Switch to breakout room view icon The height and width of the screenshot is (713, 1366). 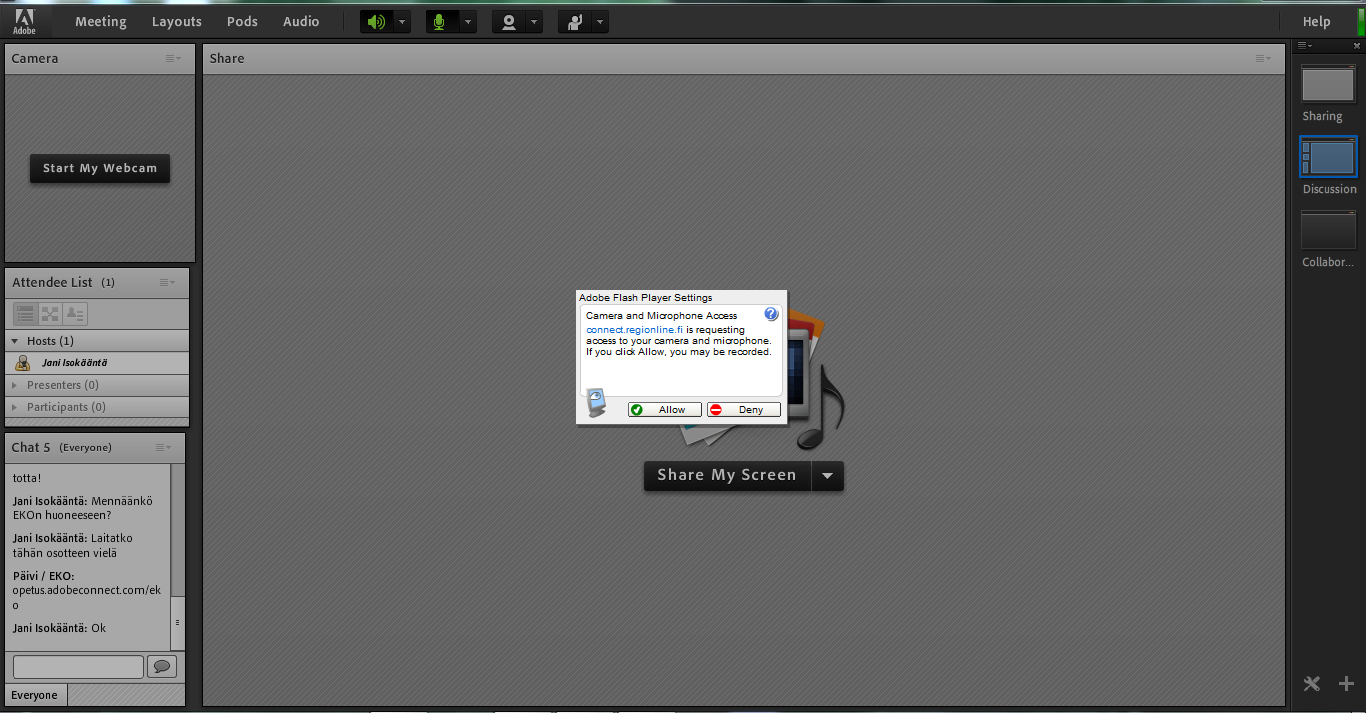pyautogui.click(x=50, y=314)
